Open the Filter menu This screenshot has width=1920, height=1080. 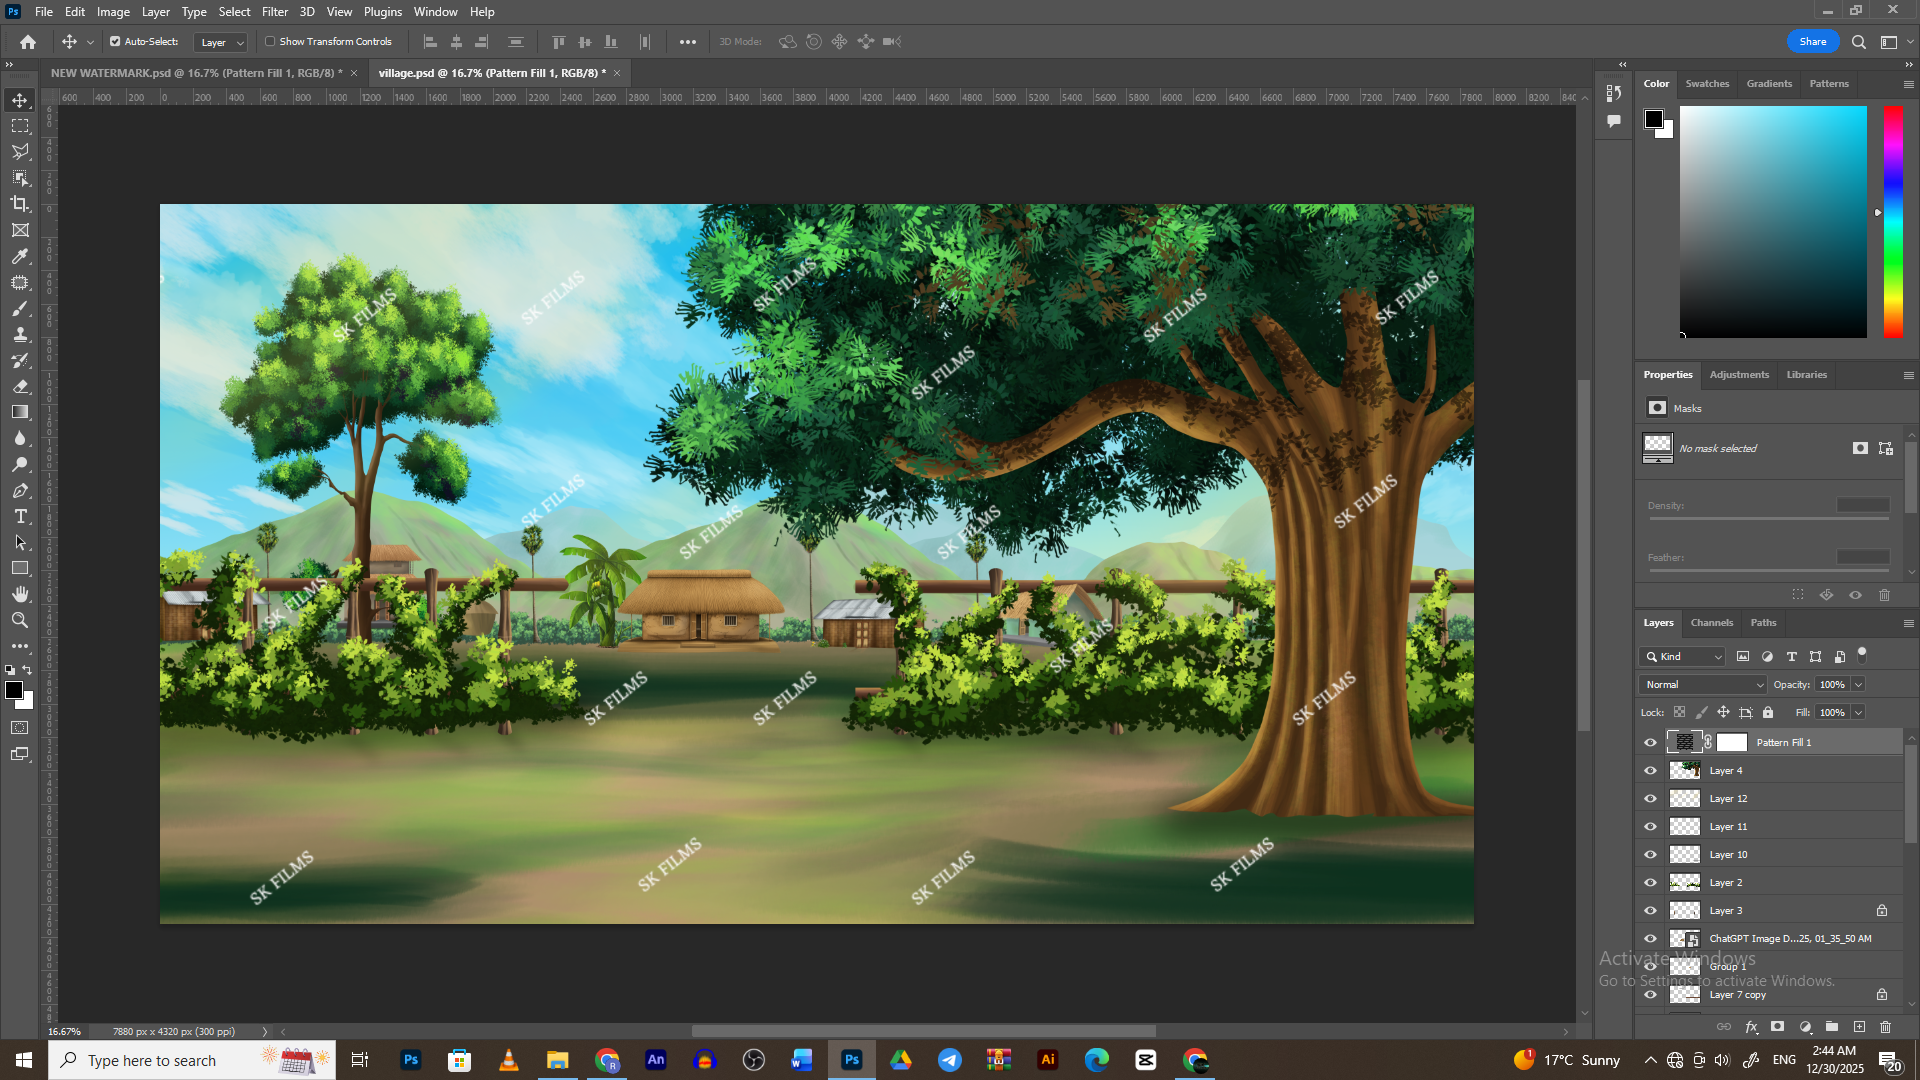[274, 12]
